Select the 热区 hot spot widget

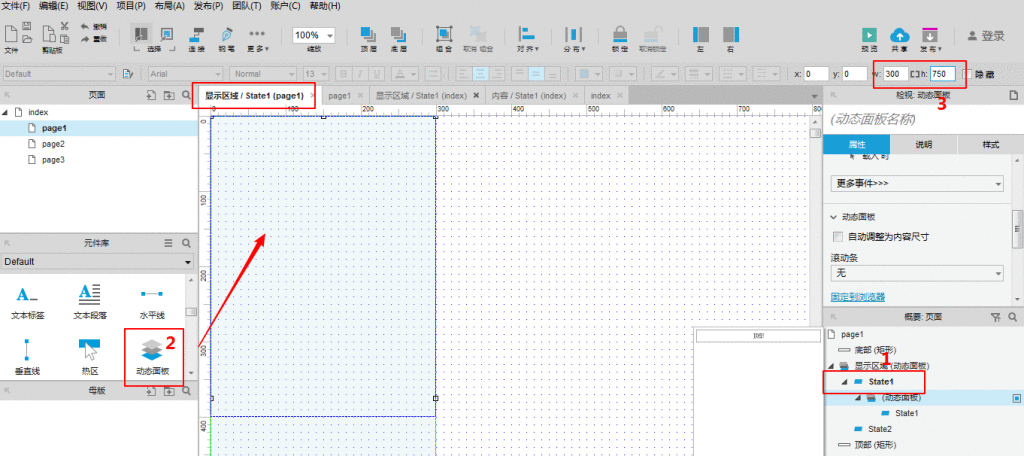(89, 357)
